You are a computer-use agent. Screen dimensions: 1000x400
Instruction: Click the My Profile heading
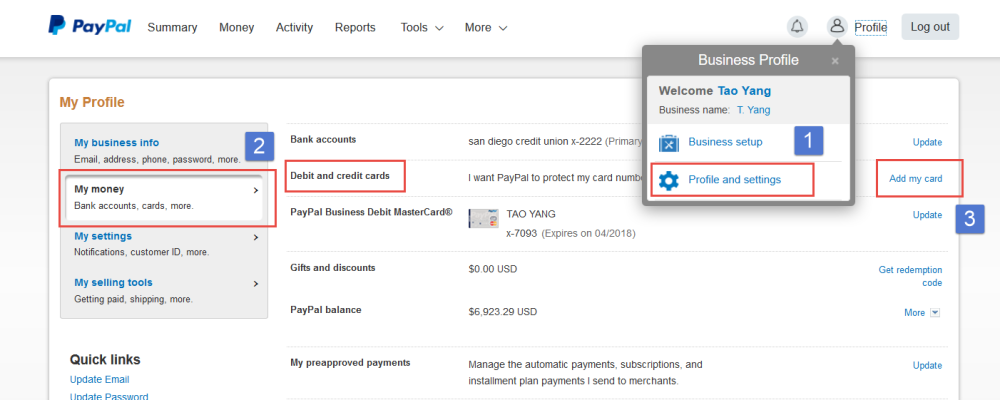pos(92,103)
